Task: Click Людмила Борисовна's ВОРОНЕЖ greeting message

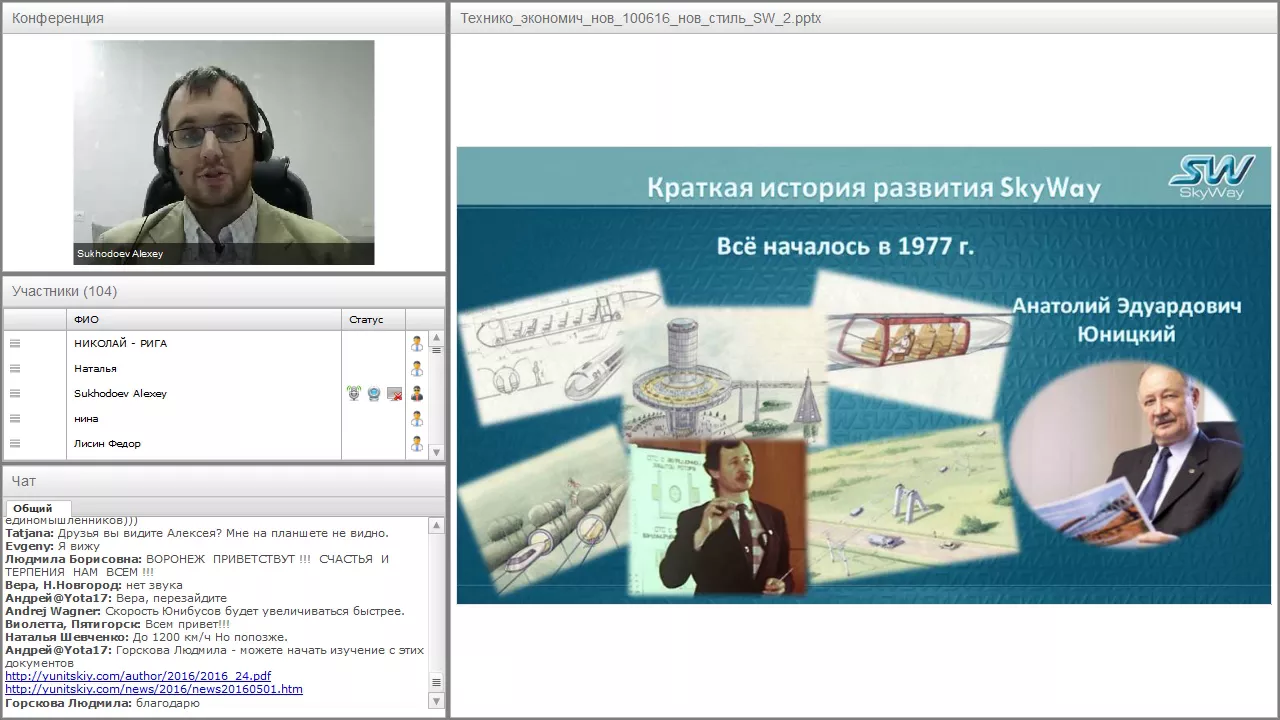Action: [197, 566]
